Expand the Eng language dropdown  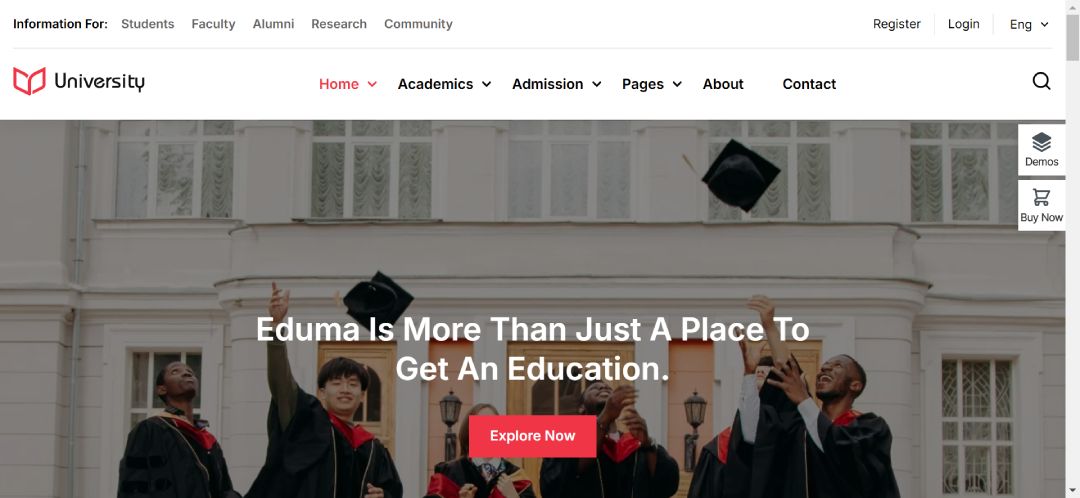coord(1029,24)
